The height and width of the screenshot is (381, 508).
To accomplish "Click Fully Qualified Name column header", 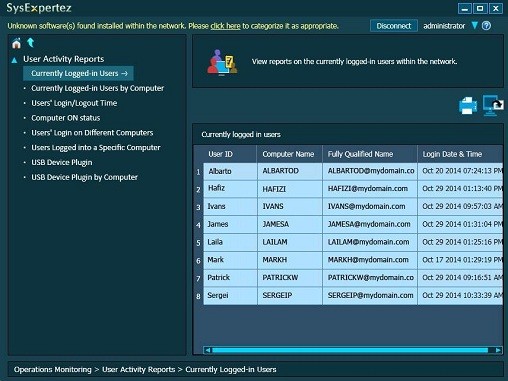I will [x=370, y=154].
